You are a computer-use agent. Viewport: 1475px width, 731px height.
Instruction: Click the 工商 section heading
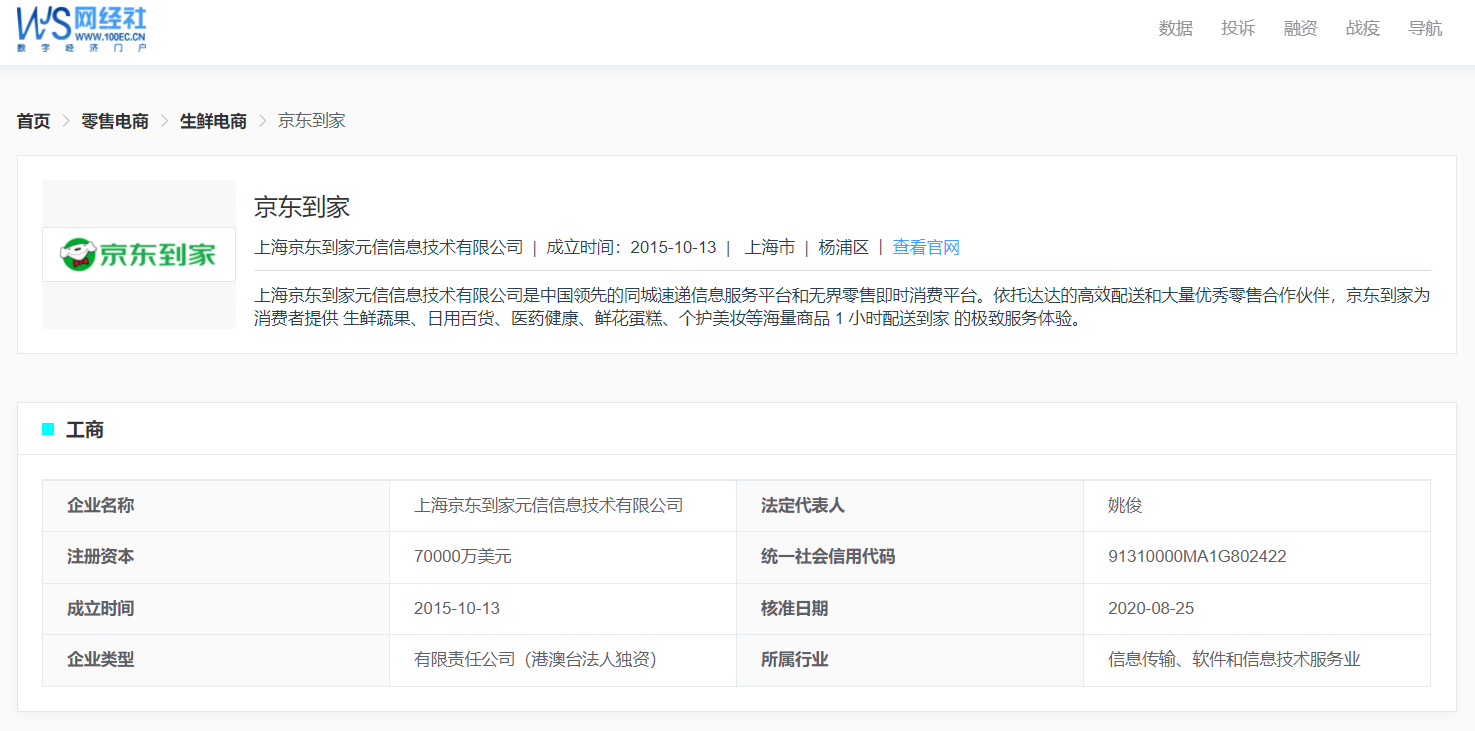[x=85, y=430]
